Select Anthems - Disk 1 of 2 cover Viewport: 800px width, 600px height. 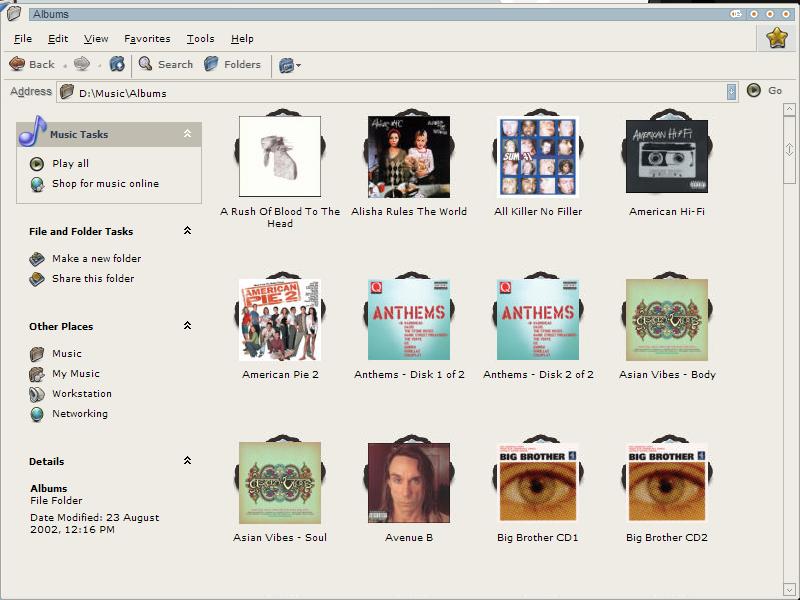click(x=409, y=320)
